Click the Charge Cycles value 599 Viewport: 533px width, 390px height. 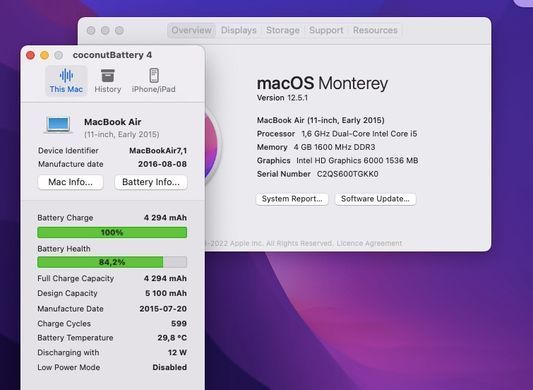point(179,324)
